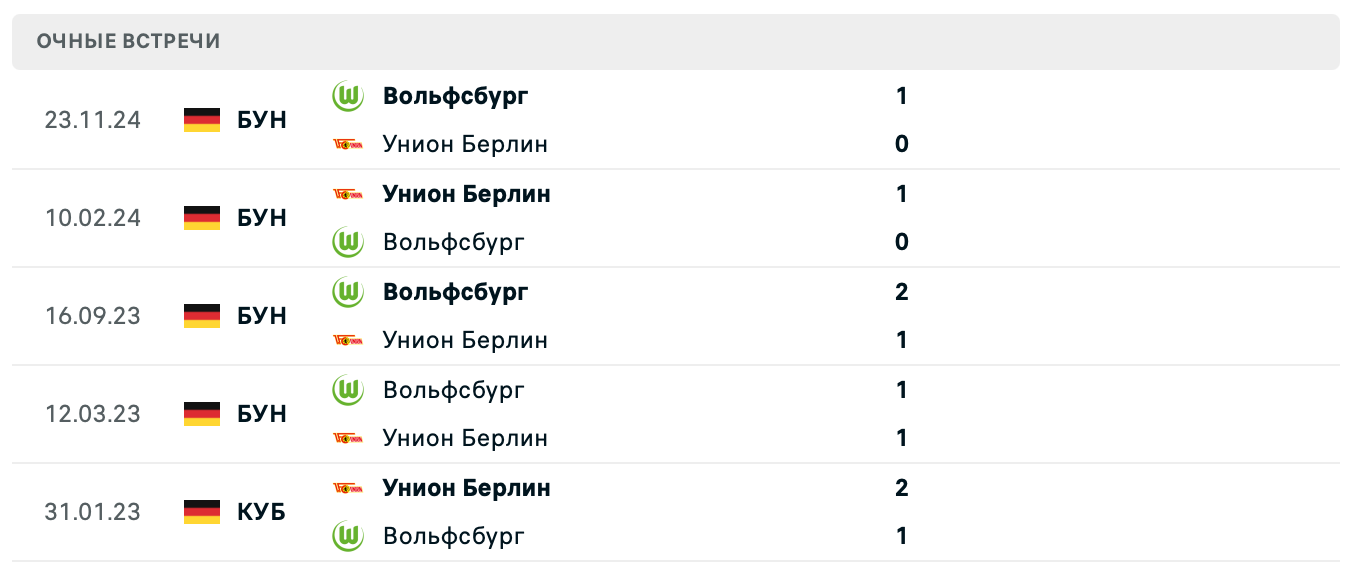
Task: Click the Wolfsburg badge in the 10.02.24 row
Action: (347, 242)
